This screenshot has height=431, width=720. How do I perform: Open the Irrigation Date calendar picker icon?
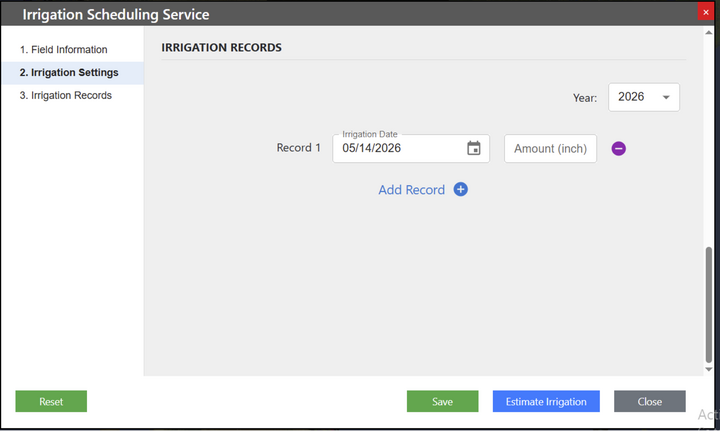(x=473, y=148)
